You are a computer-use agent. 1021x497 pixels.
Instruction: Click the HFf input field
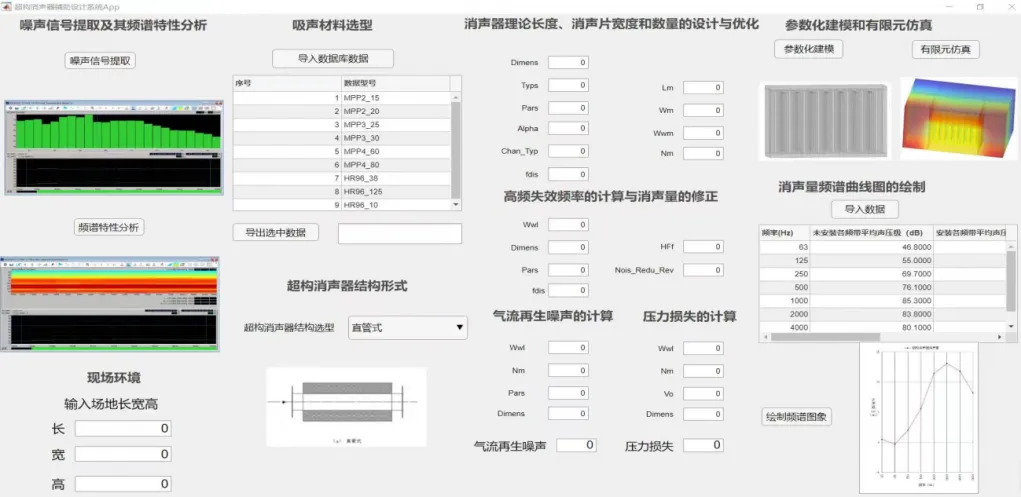(703, 247)
